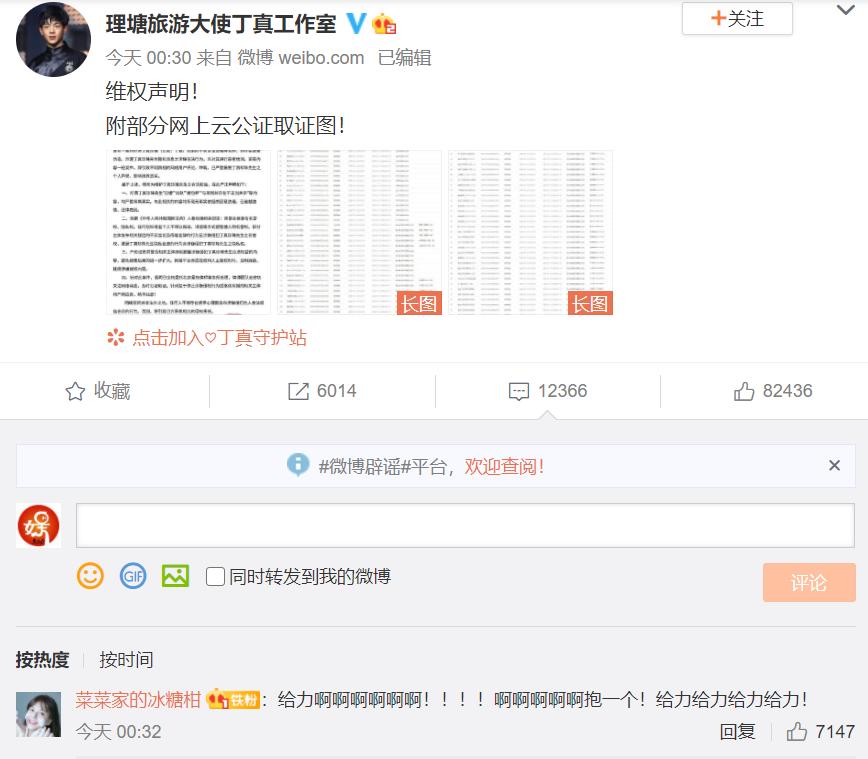This screenshot has height=759, width=868.
Task: Open the first 长图 evidence thumbnail
Action: click(x=360, y=230)
